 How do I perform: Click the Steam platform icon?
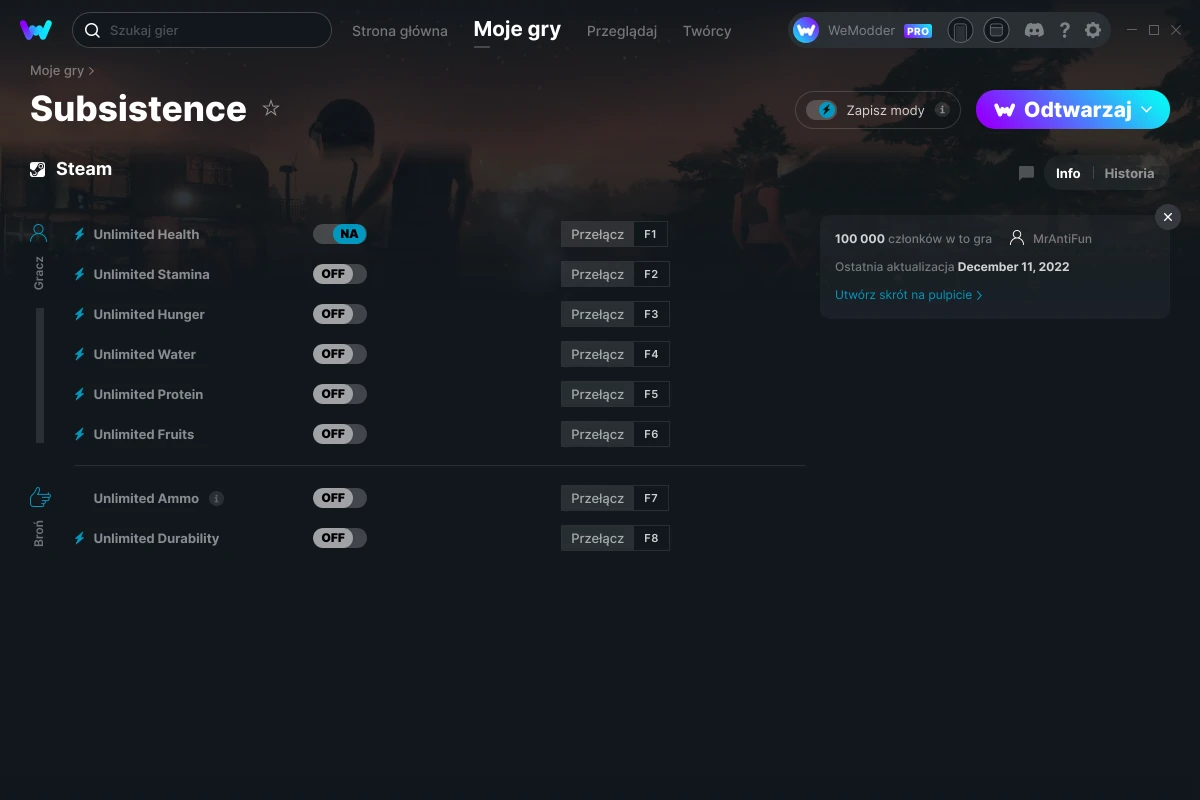(x=38, y=169)
